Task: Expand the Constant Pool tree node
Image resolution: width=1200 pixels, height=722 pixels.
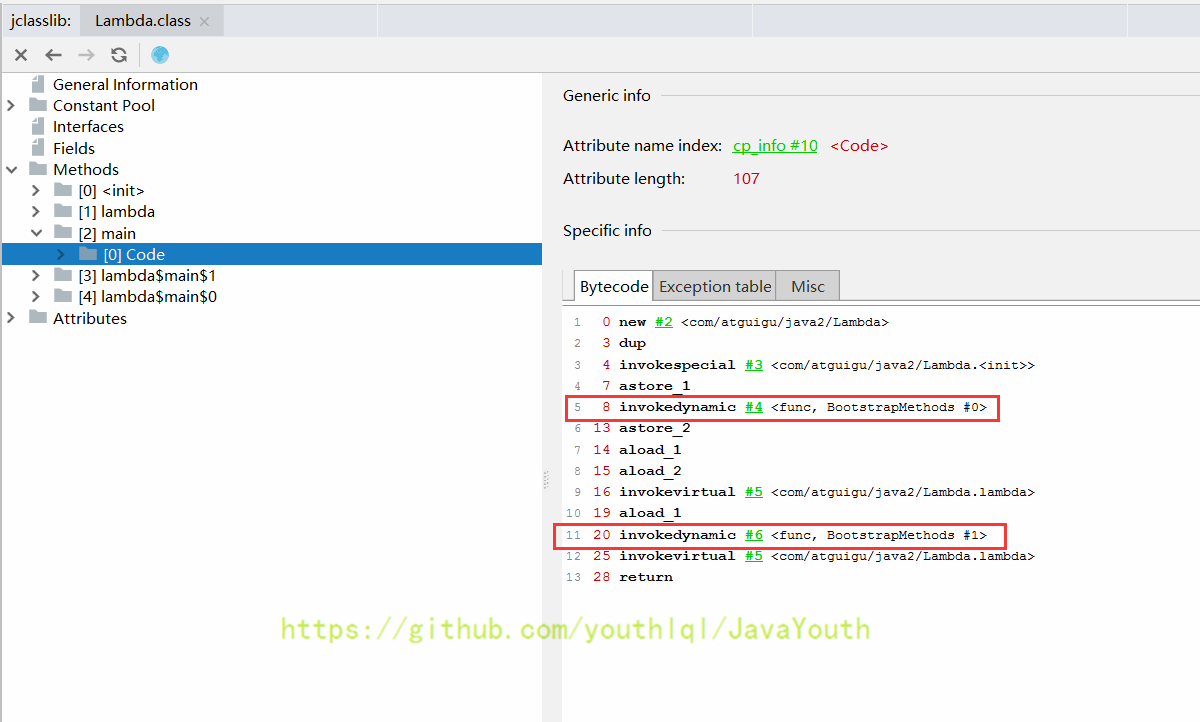Action: click(11, 105)
